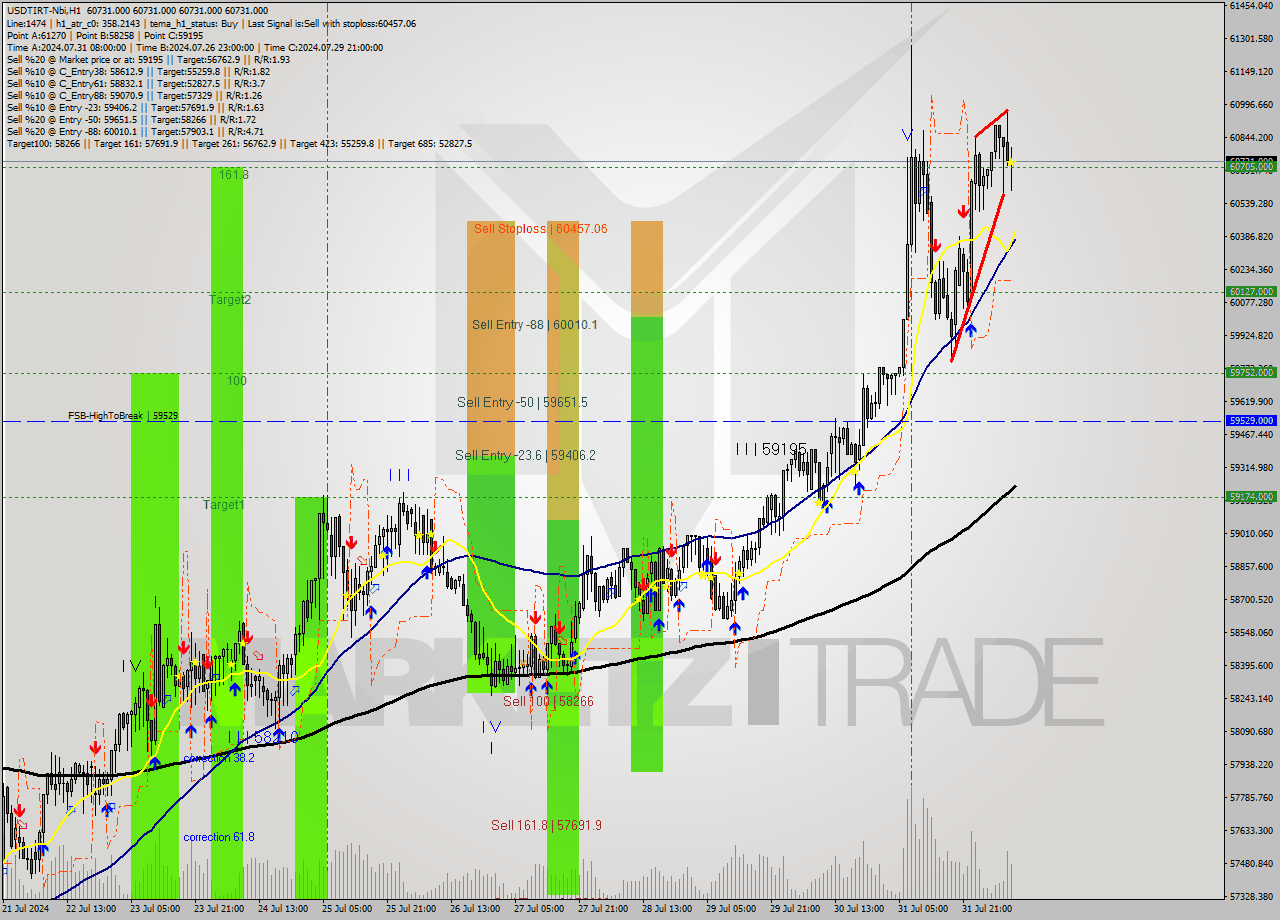The height and width of the screenshot is (920, 1280).
Task: Click the 'FSB-HighToBreak | 59529' line label
Action: [x=123, y=415]
